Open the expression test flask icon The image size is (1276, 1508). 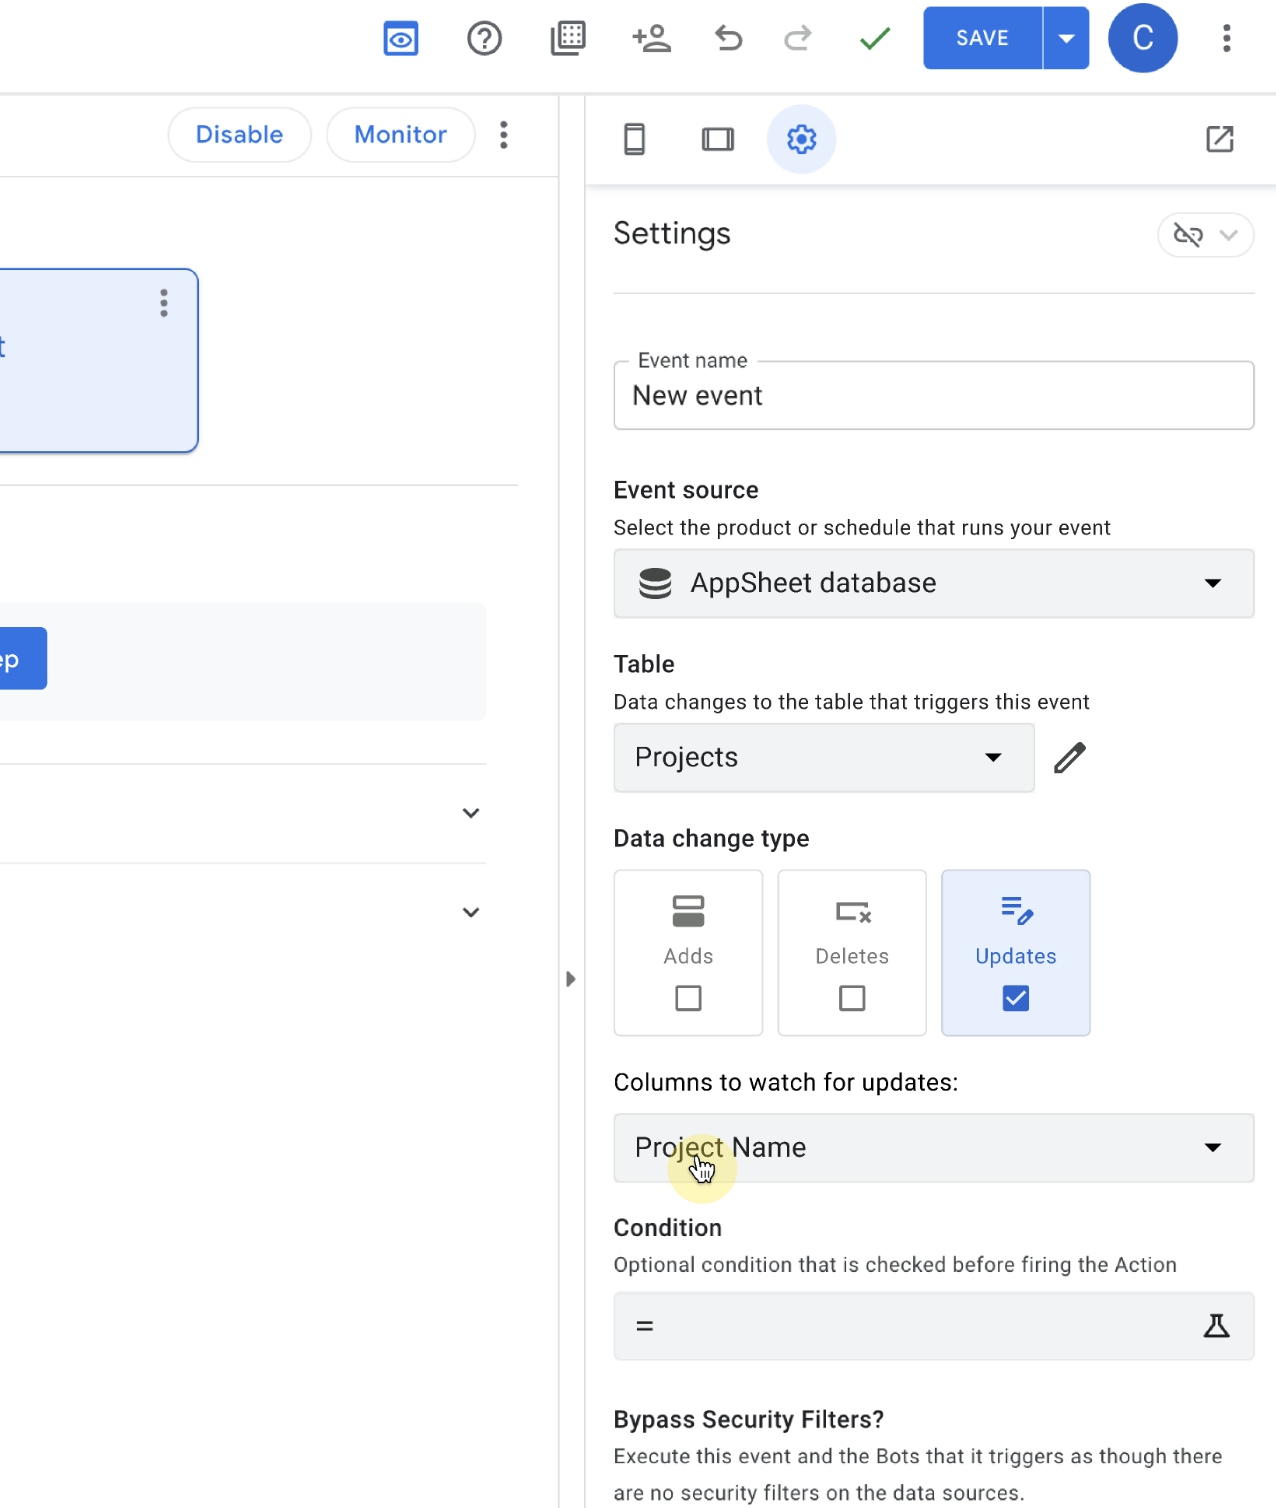(1216, 1326)
